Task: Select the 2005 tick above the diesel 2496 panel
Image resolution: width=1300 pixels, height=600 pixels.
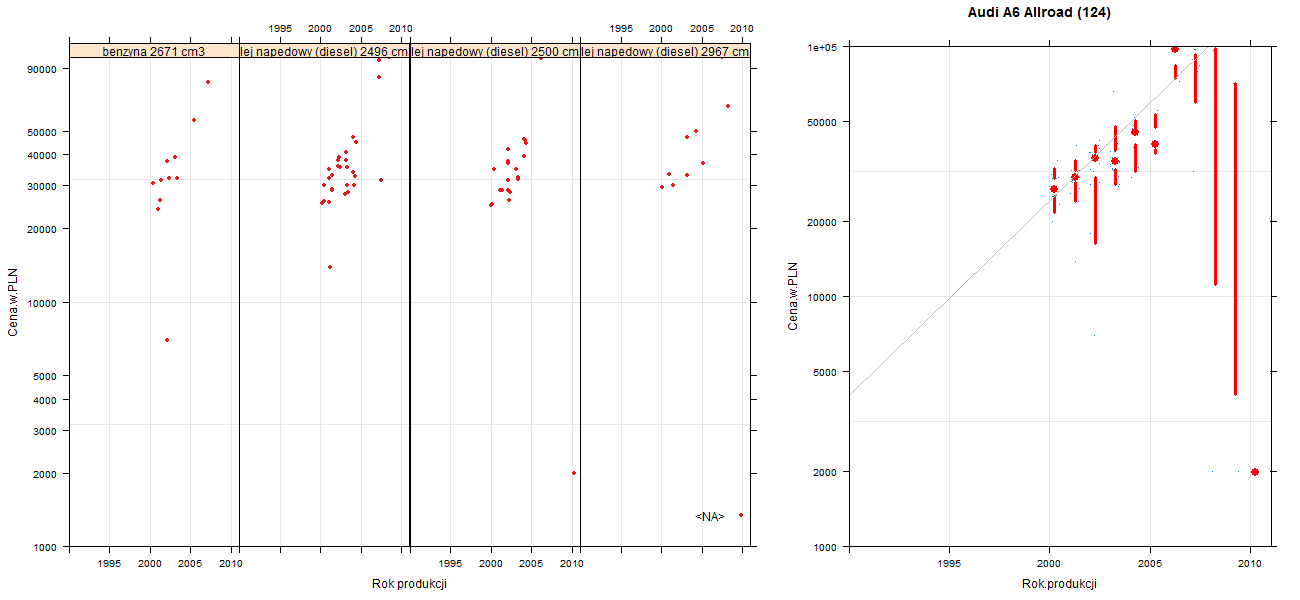Action: point(361,28)
